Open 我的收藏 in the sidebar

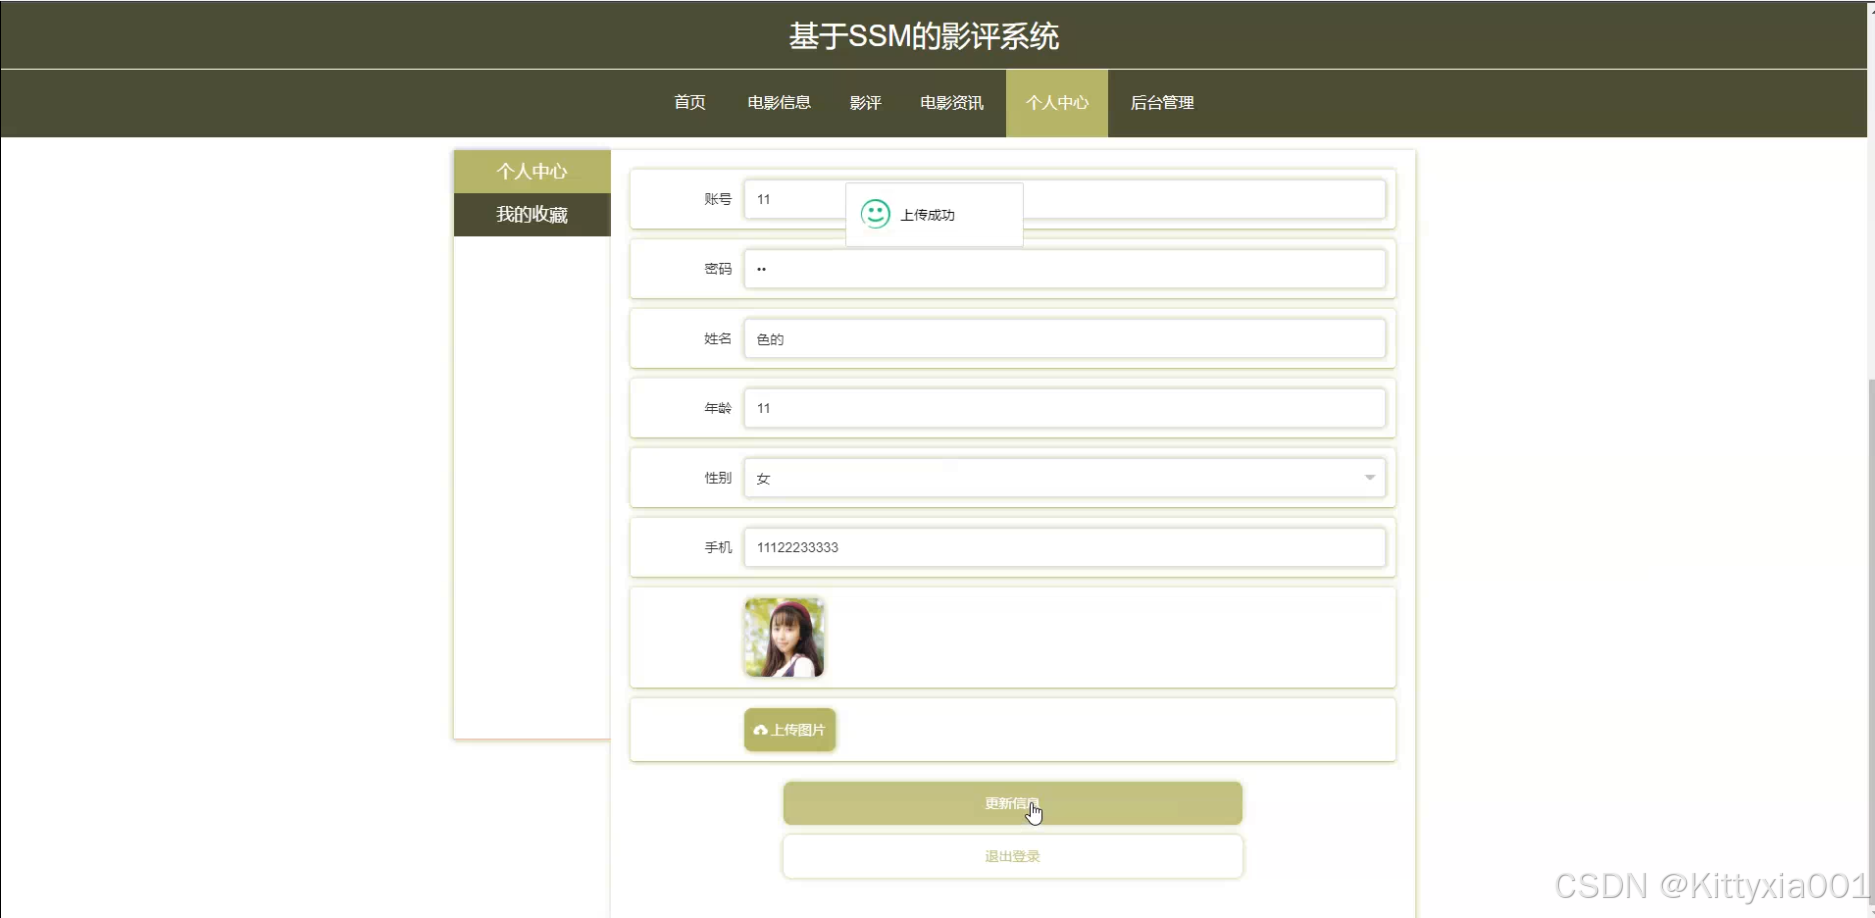[x=532, y=214]
